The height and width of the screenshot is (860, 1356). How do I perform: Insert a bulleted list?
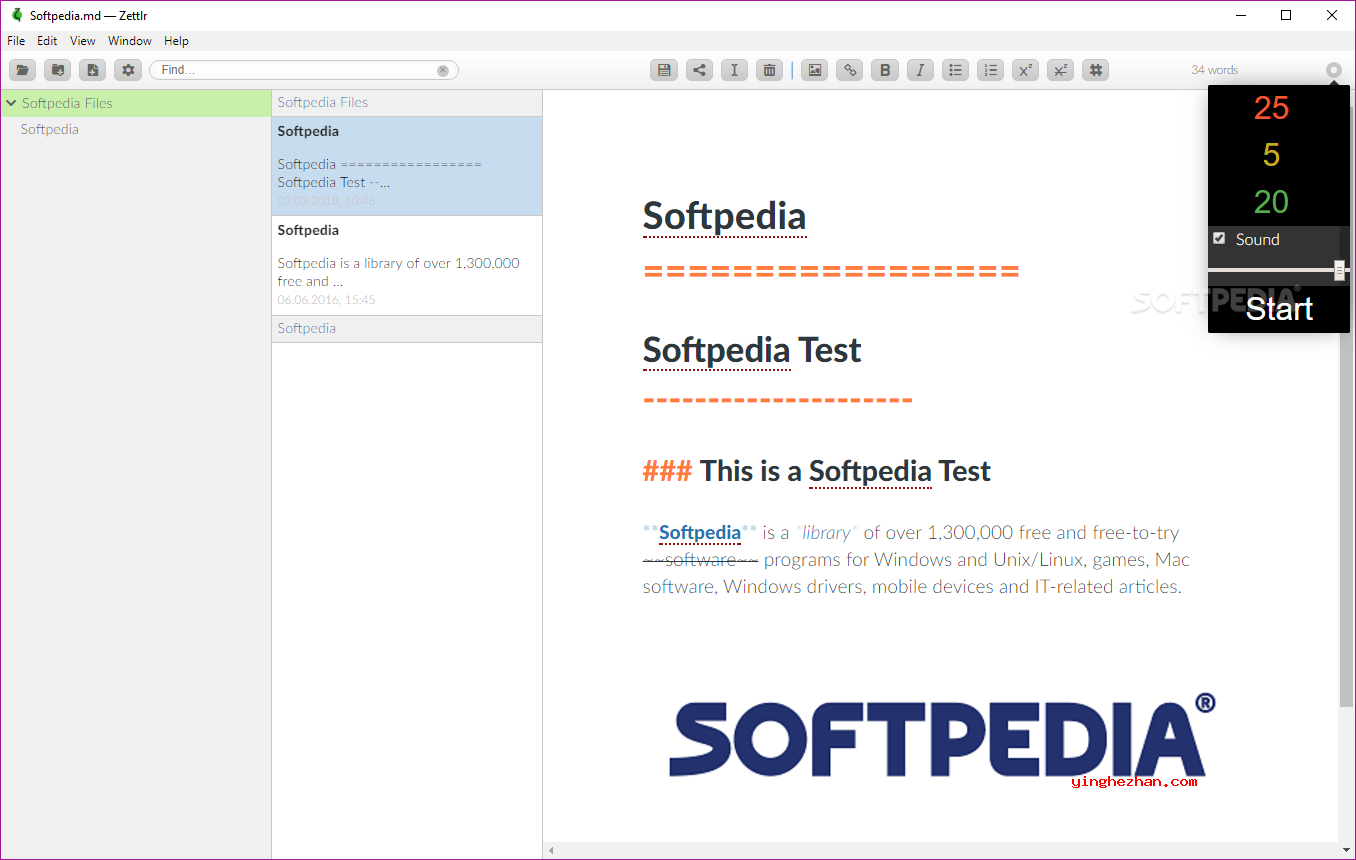tap(955, 70)
